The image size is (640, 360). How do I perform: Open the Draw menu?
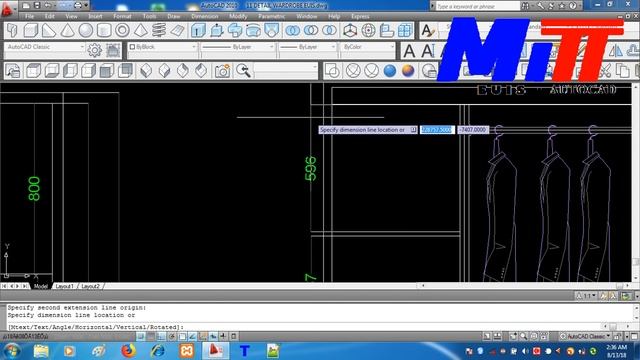pyautogui.click(x=173, y=16)
